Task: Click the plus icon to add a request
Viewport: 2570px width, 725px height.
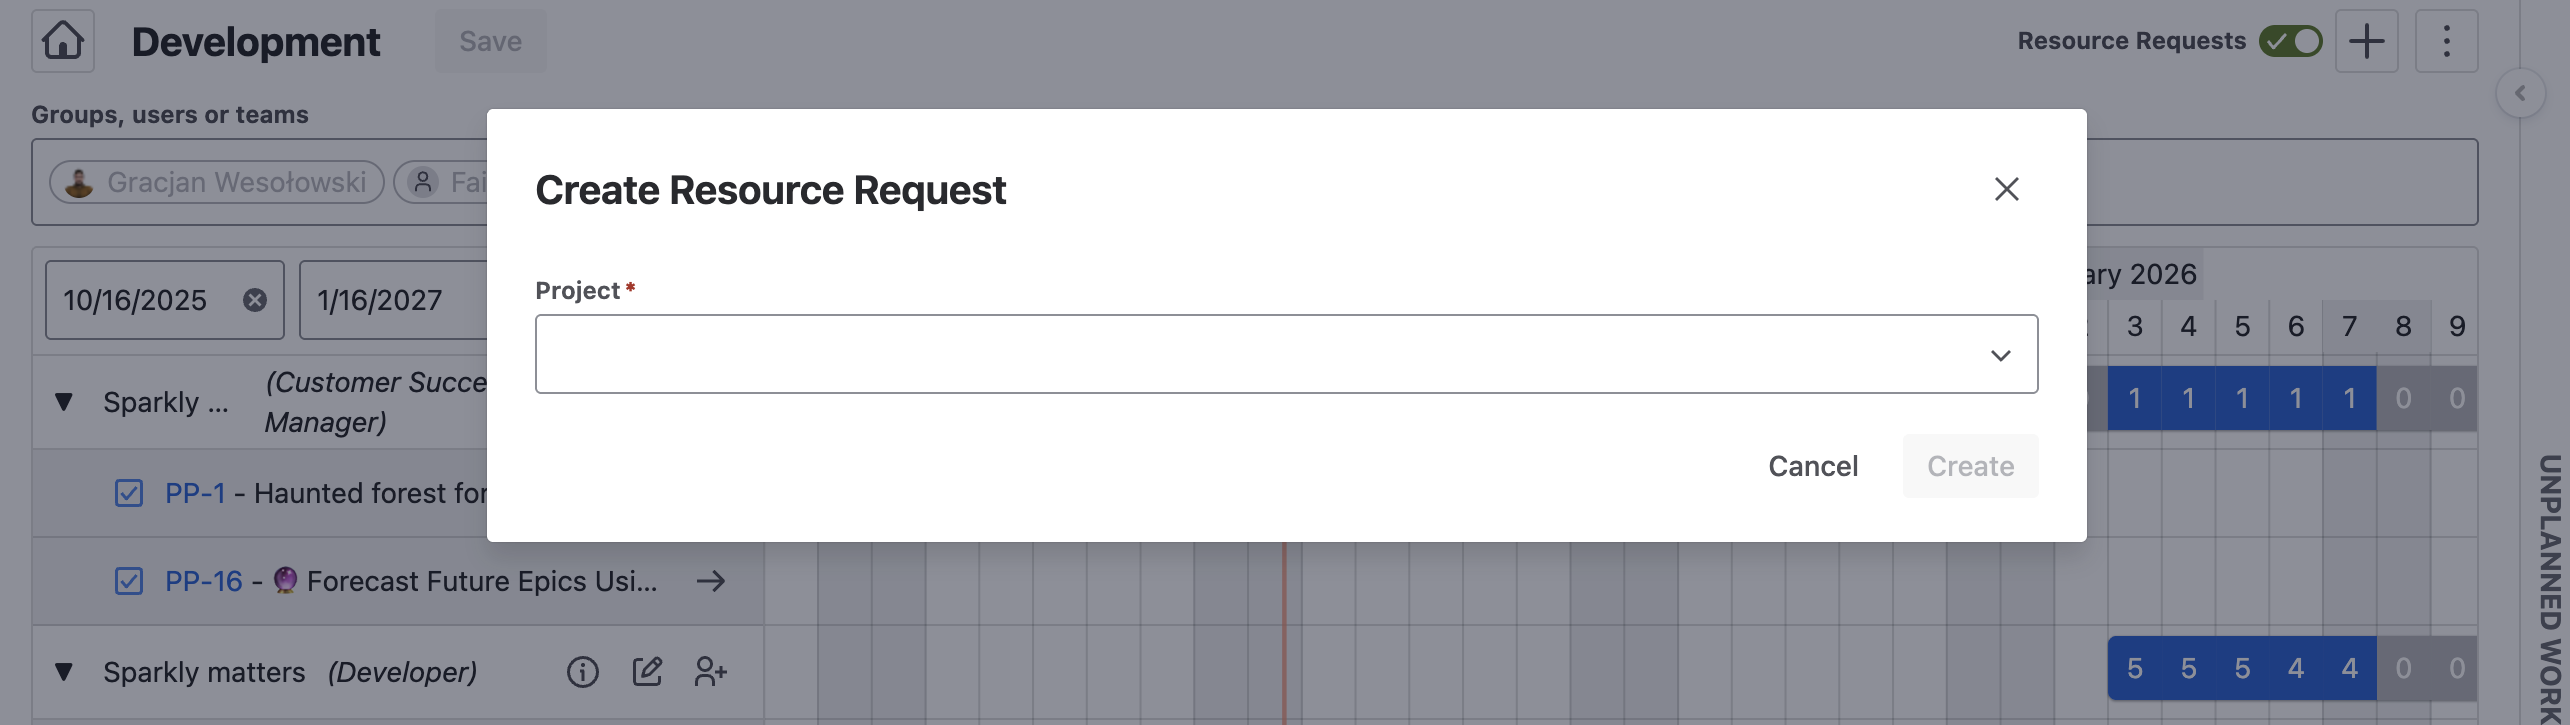Action: point(2366,41)
